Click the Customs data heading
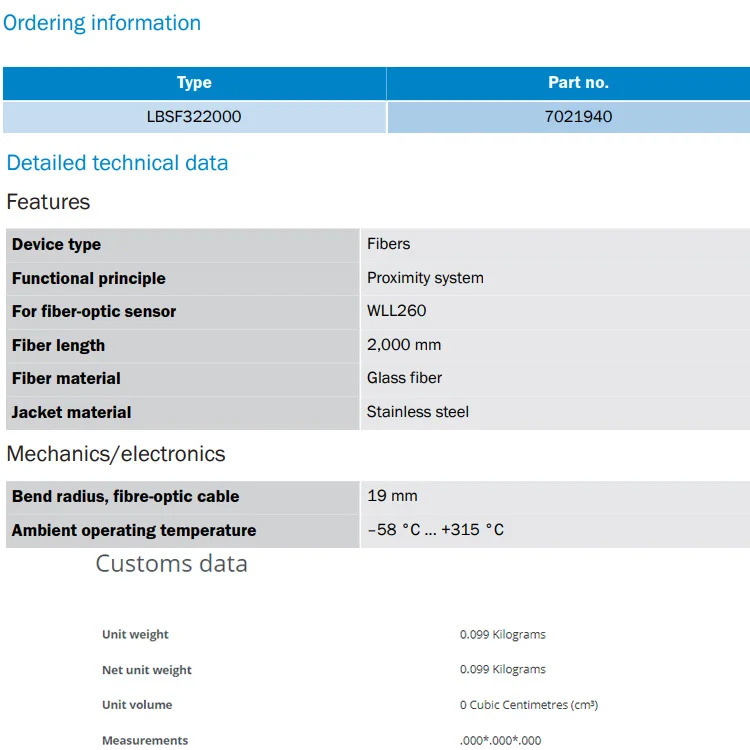The width and height of the screenshot is (750, 750). [x=172, y=563]
